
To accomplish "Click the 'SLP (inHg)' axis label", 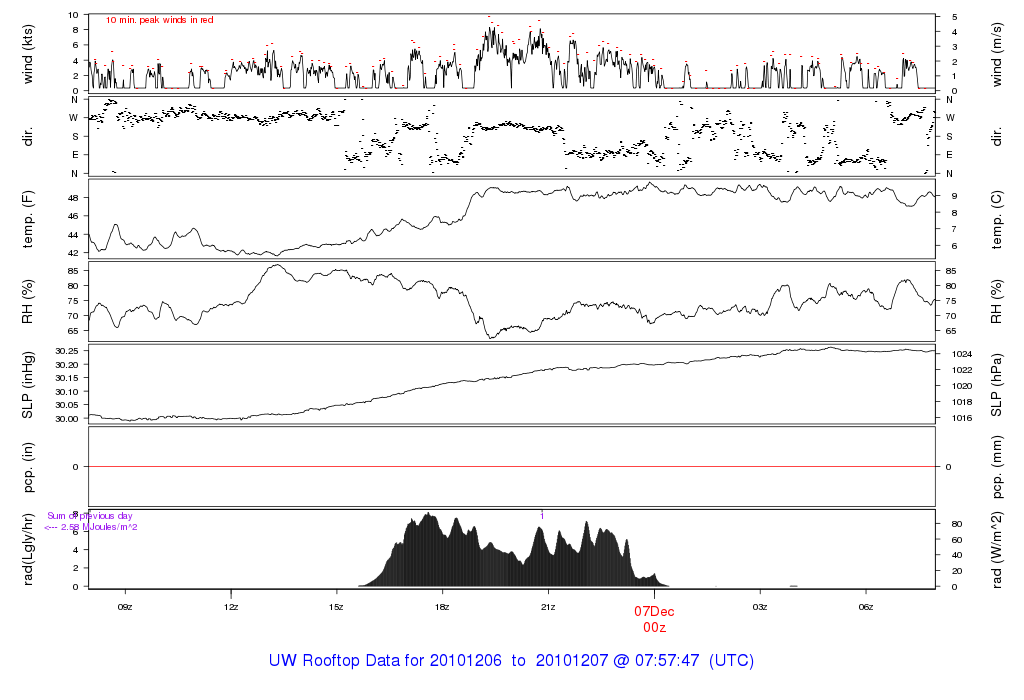I will click(27, 385).
